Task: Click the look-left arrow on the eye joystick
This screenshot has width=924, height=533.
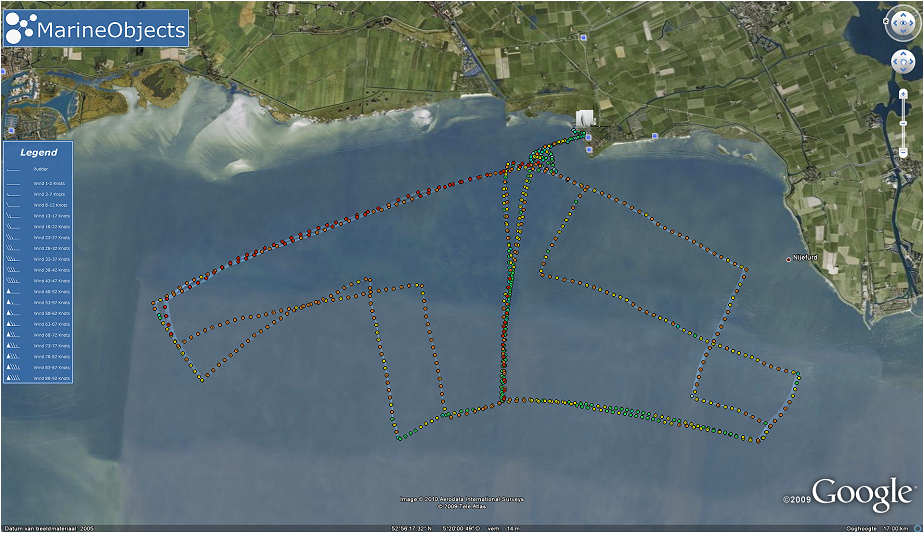Action: tap(895, 23)
